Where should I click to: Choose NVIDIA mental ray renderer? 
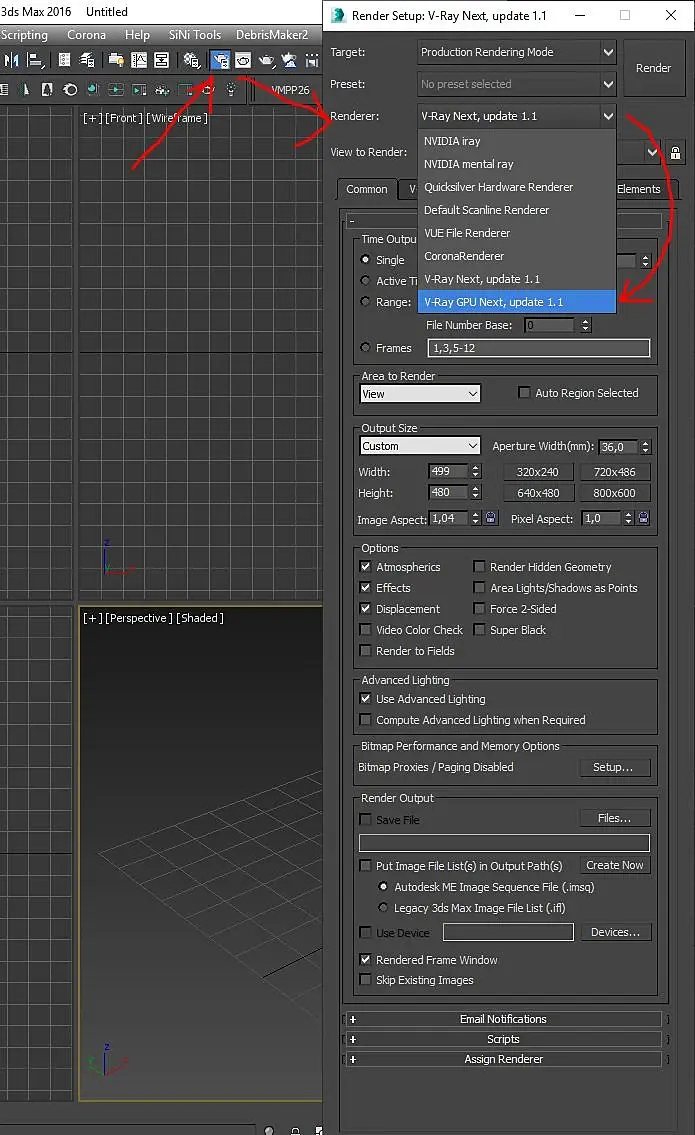(x=517, y=164)
